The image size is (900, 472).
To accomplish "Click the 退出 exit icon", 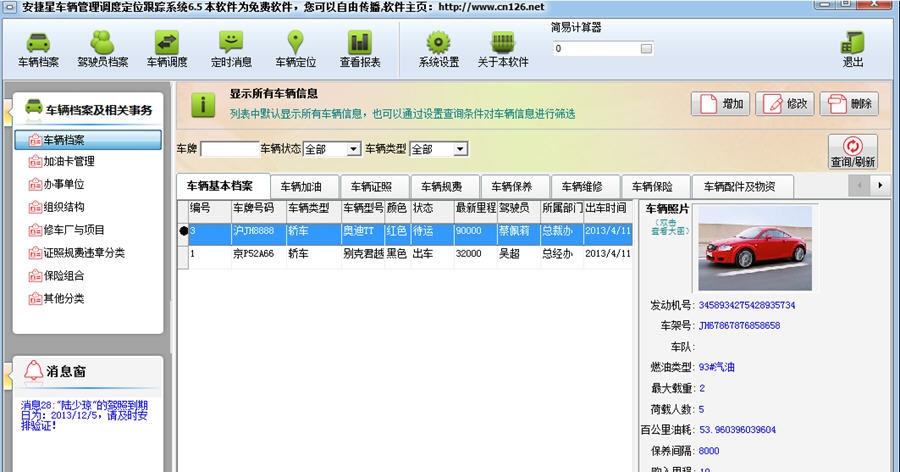I will (852, 50).
